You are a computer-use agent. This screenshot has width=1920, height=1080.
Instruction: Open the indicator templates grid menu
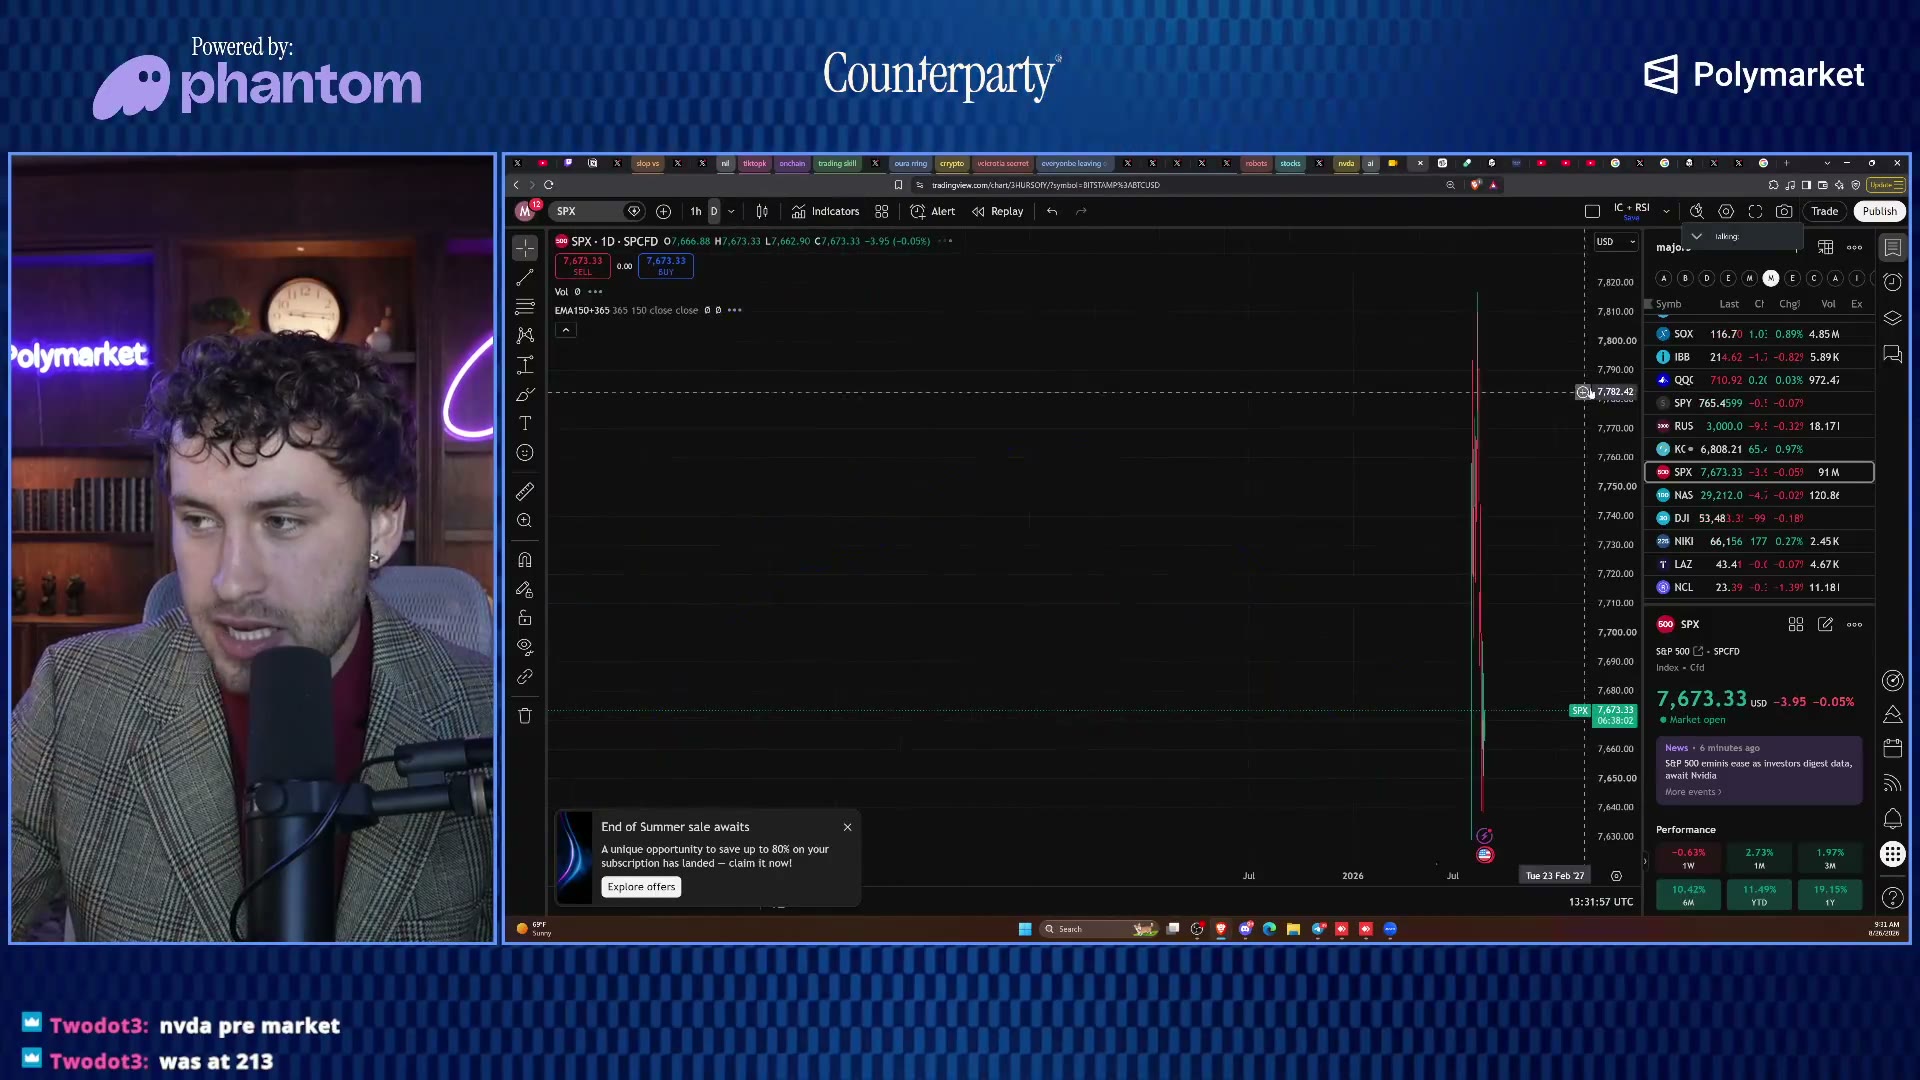tap(882, 211)
